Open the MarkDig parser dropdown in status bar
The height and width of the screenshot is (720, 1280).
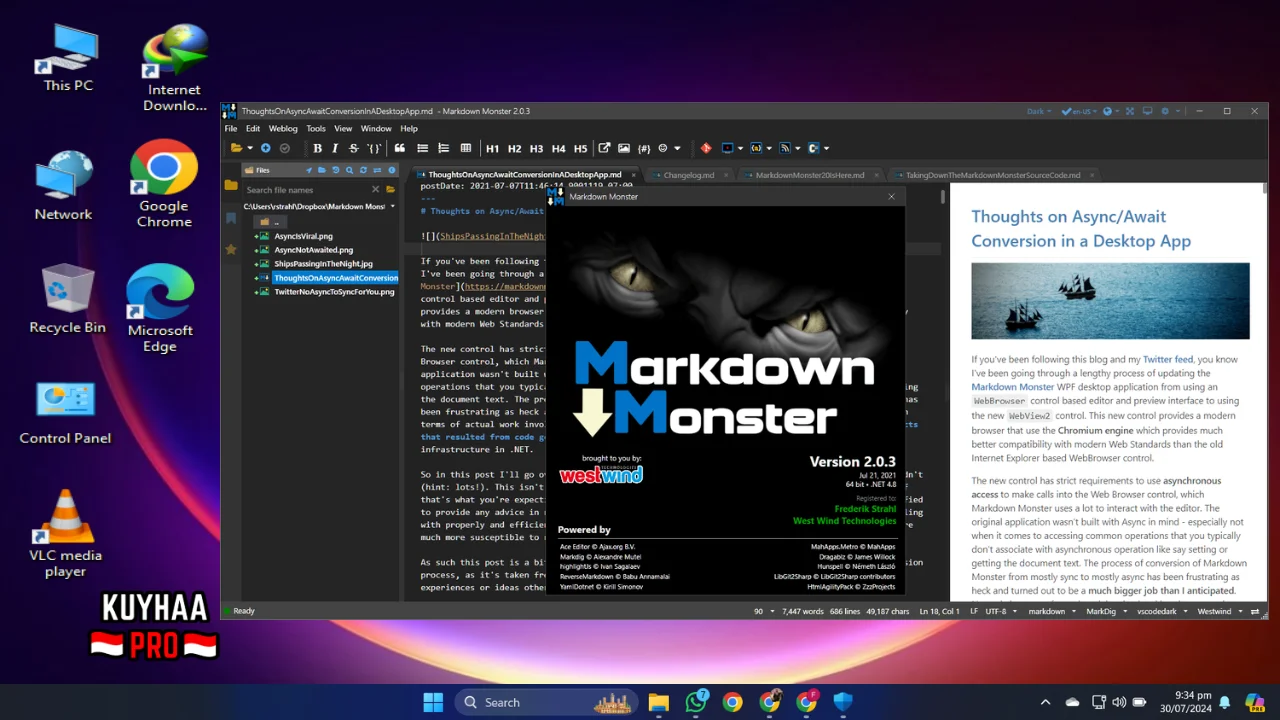coord(1105,611)
